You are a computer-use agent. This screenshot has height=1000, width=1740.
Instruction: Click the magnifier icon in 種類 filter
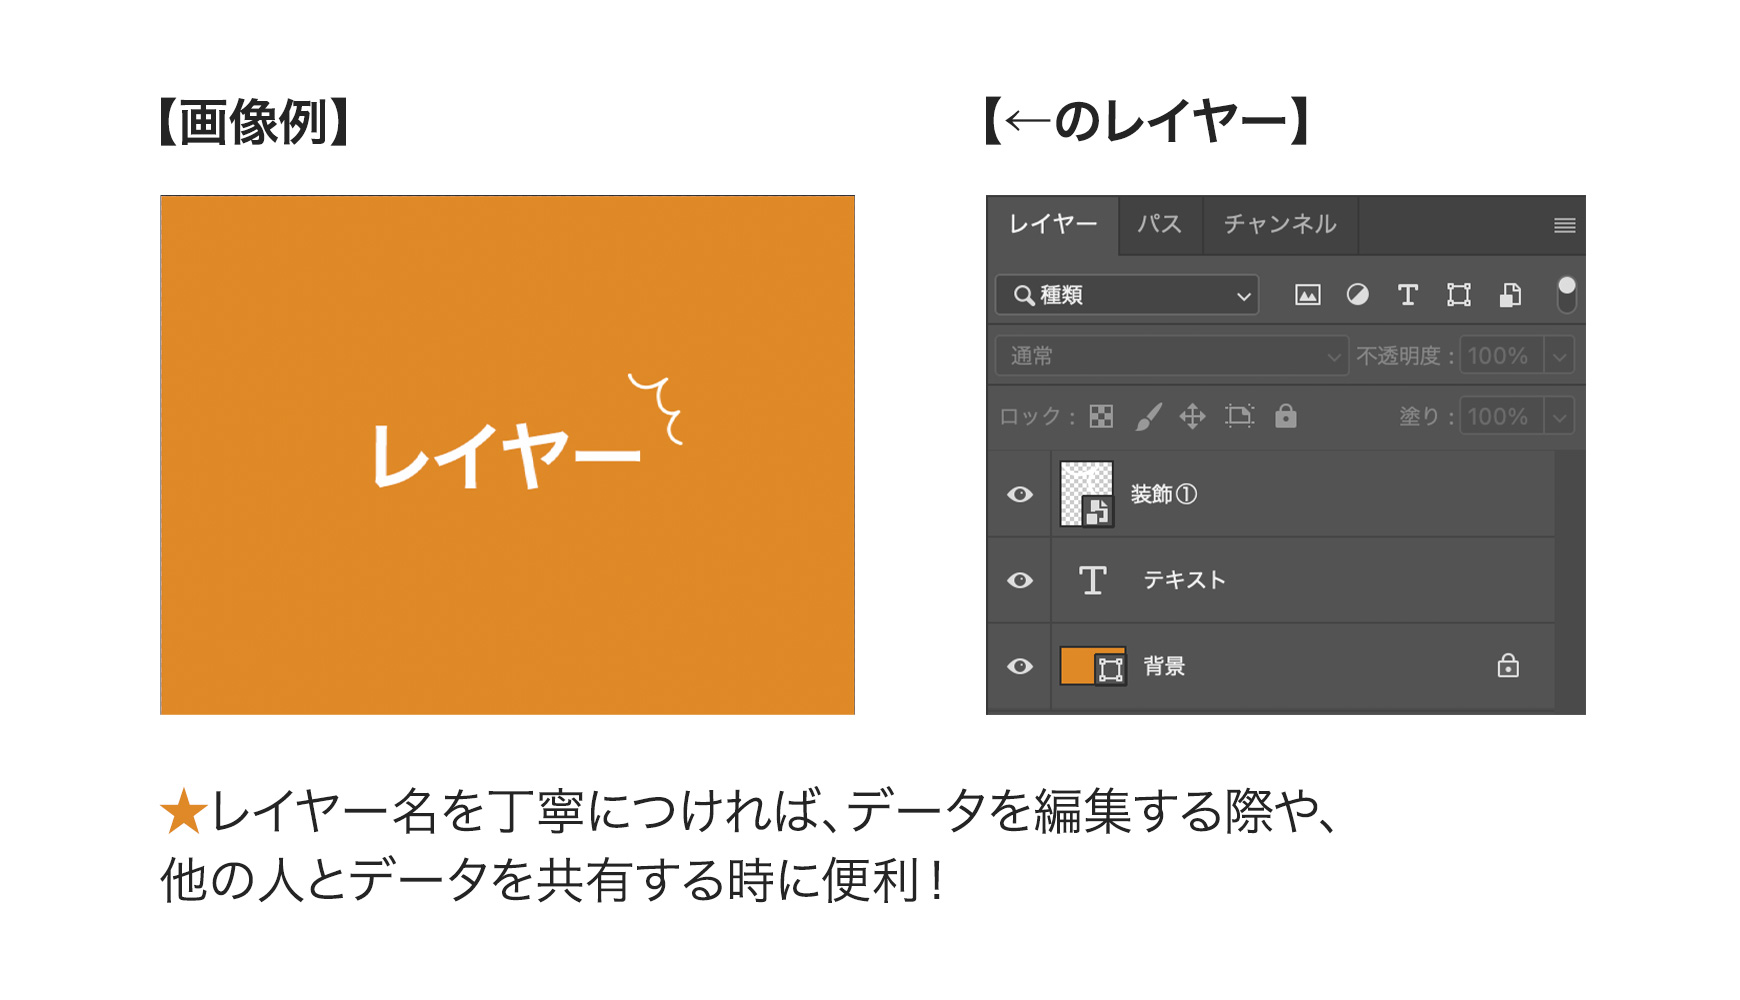point(1024,295)
